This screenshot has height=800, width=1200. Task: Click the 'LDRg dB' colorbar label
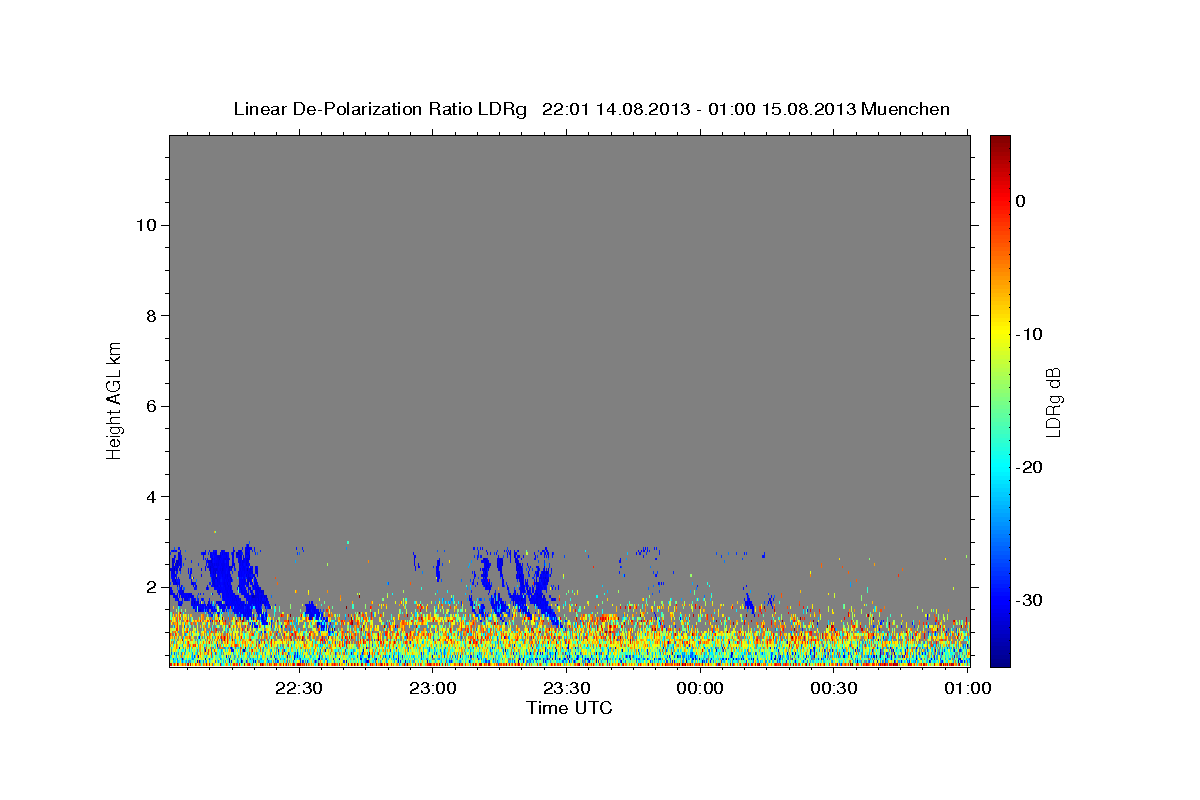(1052, 402)
